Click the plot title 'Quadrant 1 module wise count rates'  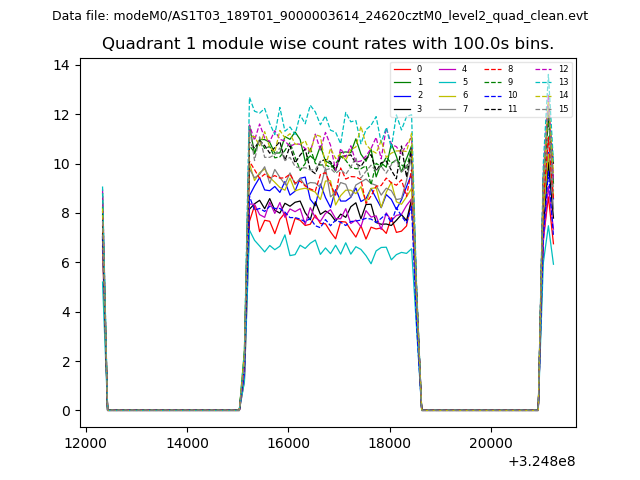click(x=327, y=44)
